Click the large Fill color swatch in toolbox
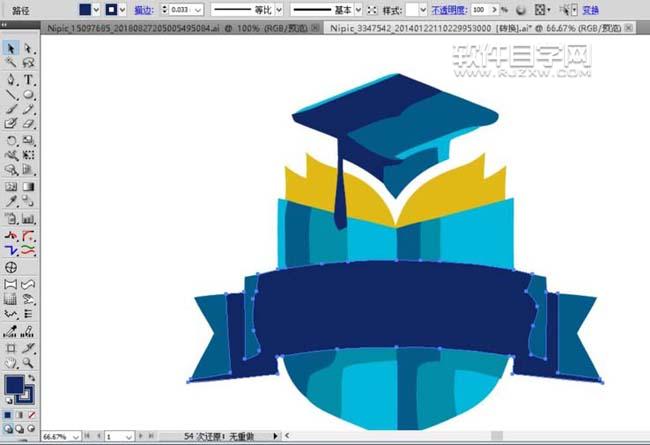650x445 pixels. pos(14,384)
